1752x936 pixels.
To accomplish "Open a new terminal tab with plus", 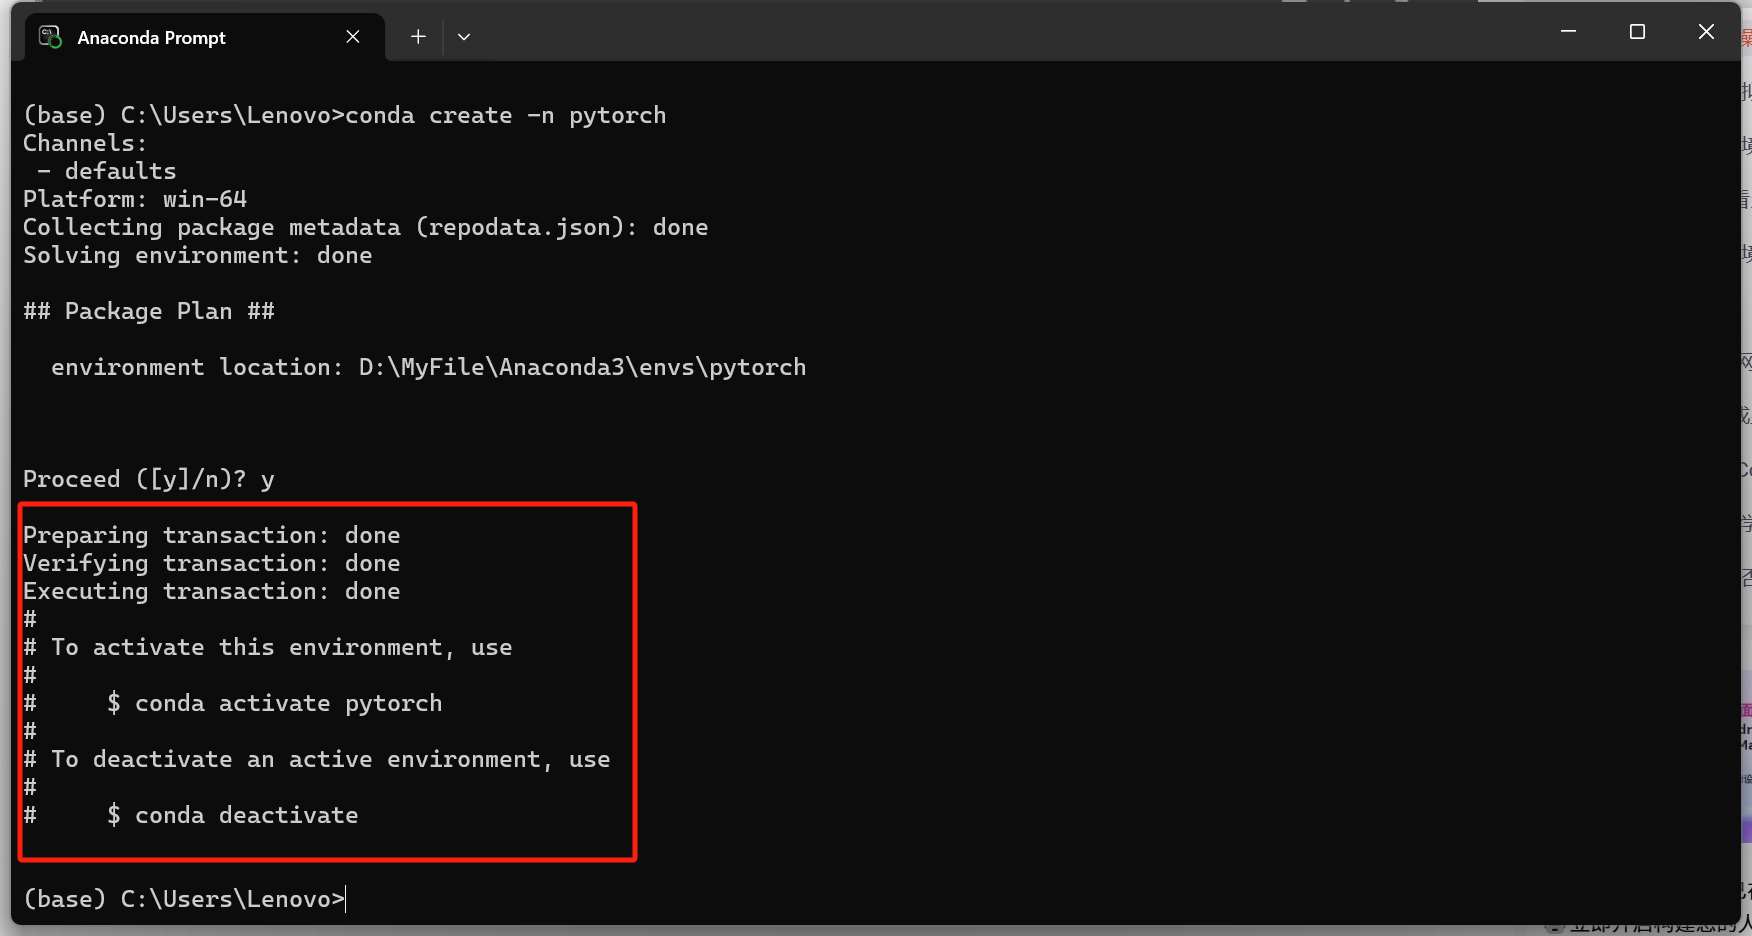I will (x=418, y=37).
